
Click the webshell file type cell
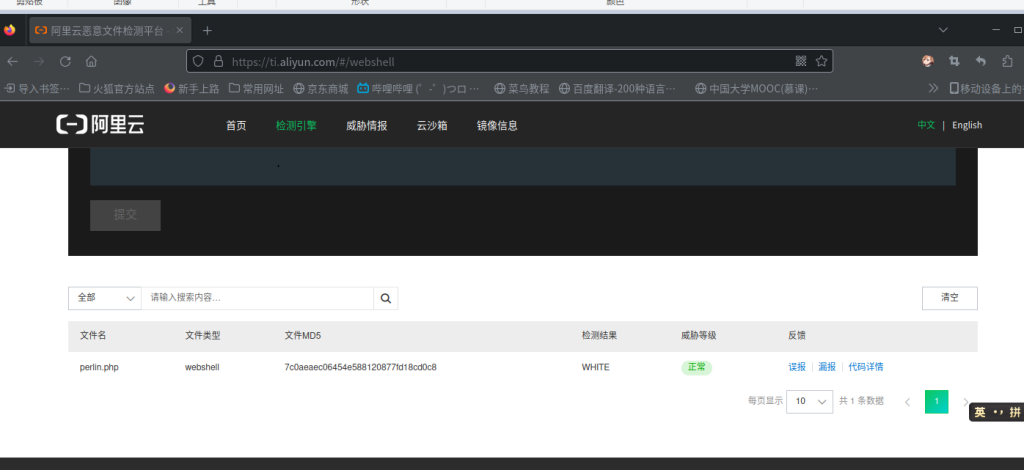(202, 368)
